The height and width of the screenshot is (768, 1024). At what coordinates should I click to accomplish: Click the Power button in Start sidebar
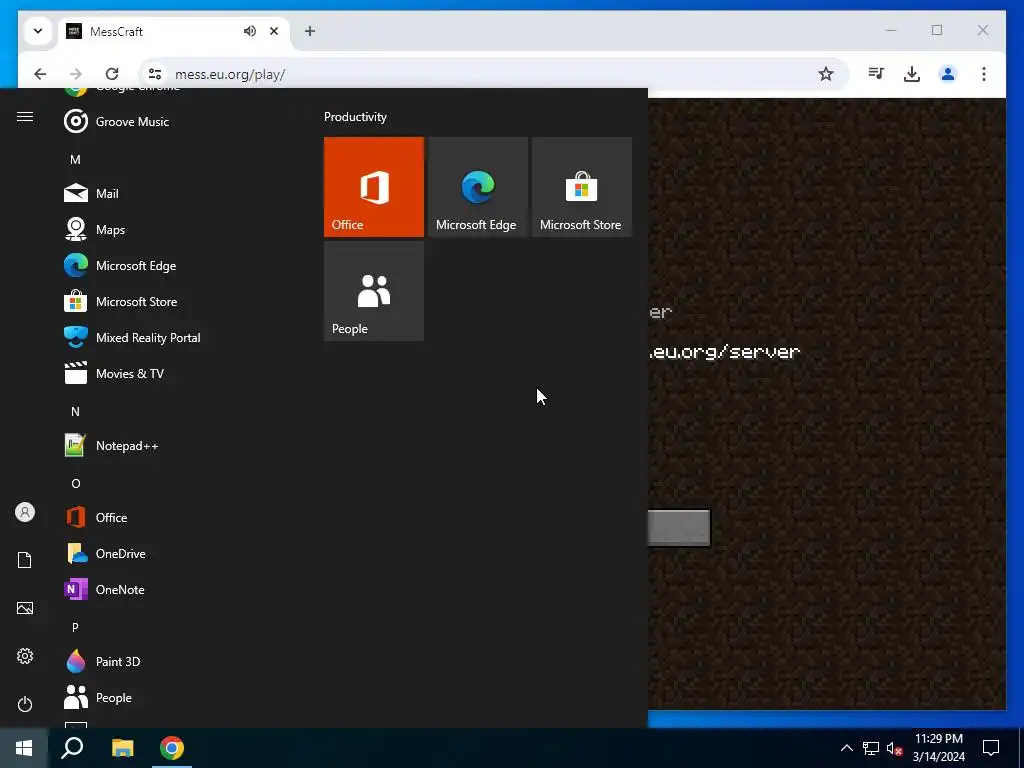(x=25, y=704)
